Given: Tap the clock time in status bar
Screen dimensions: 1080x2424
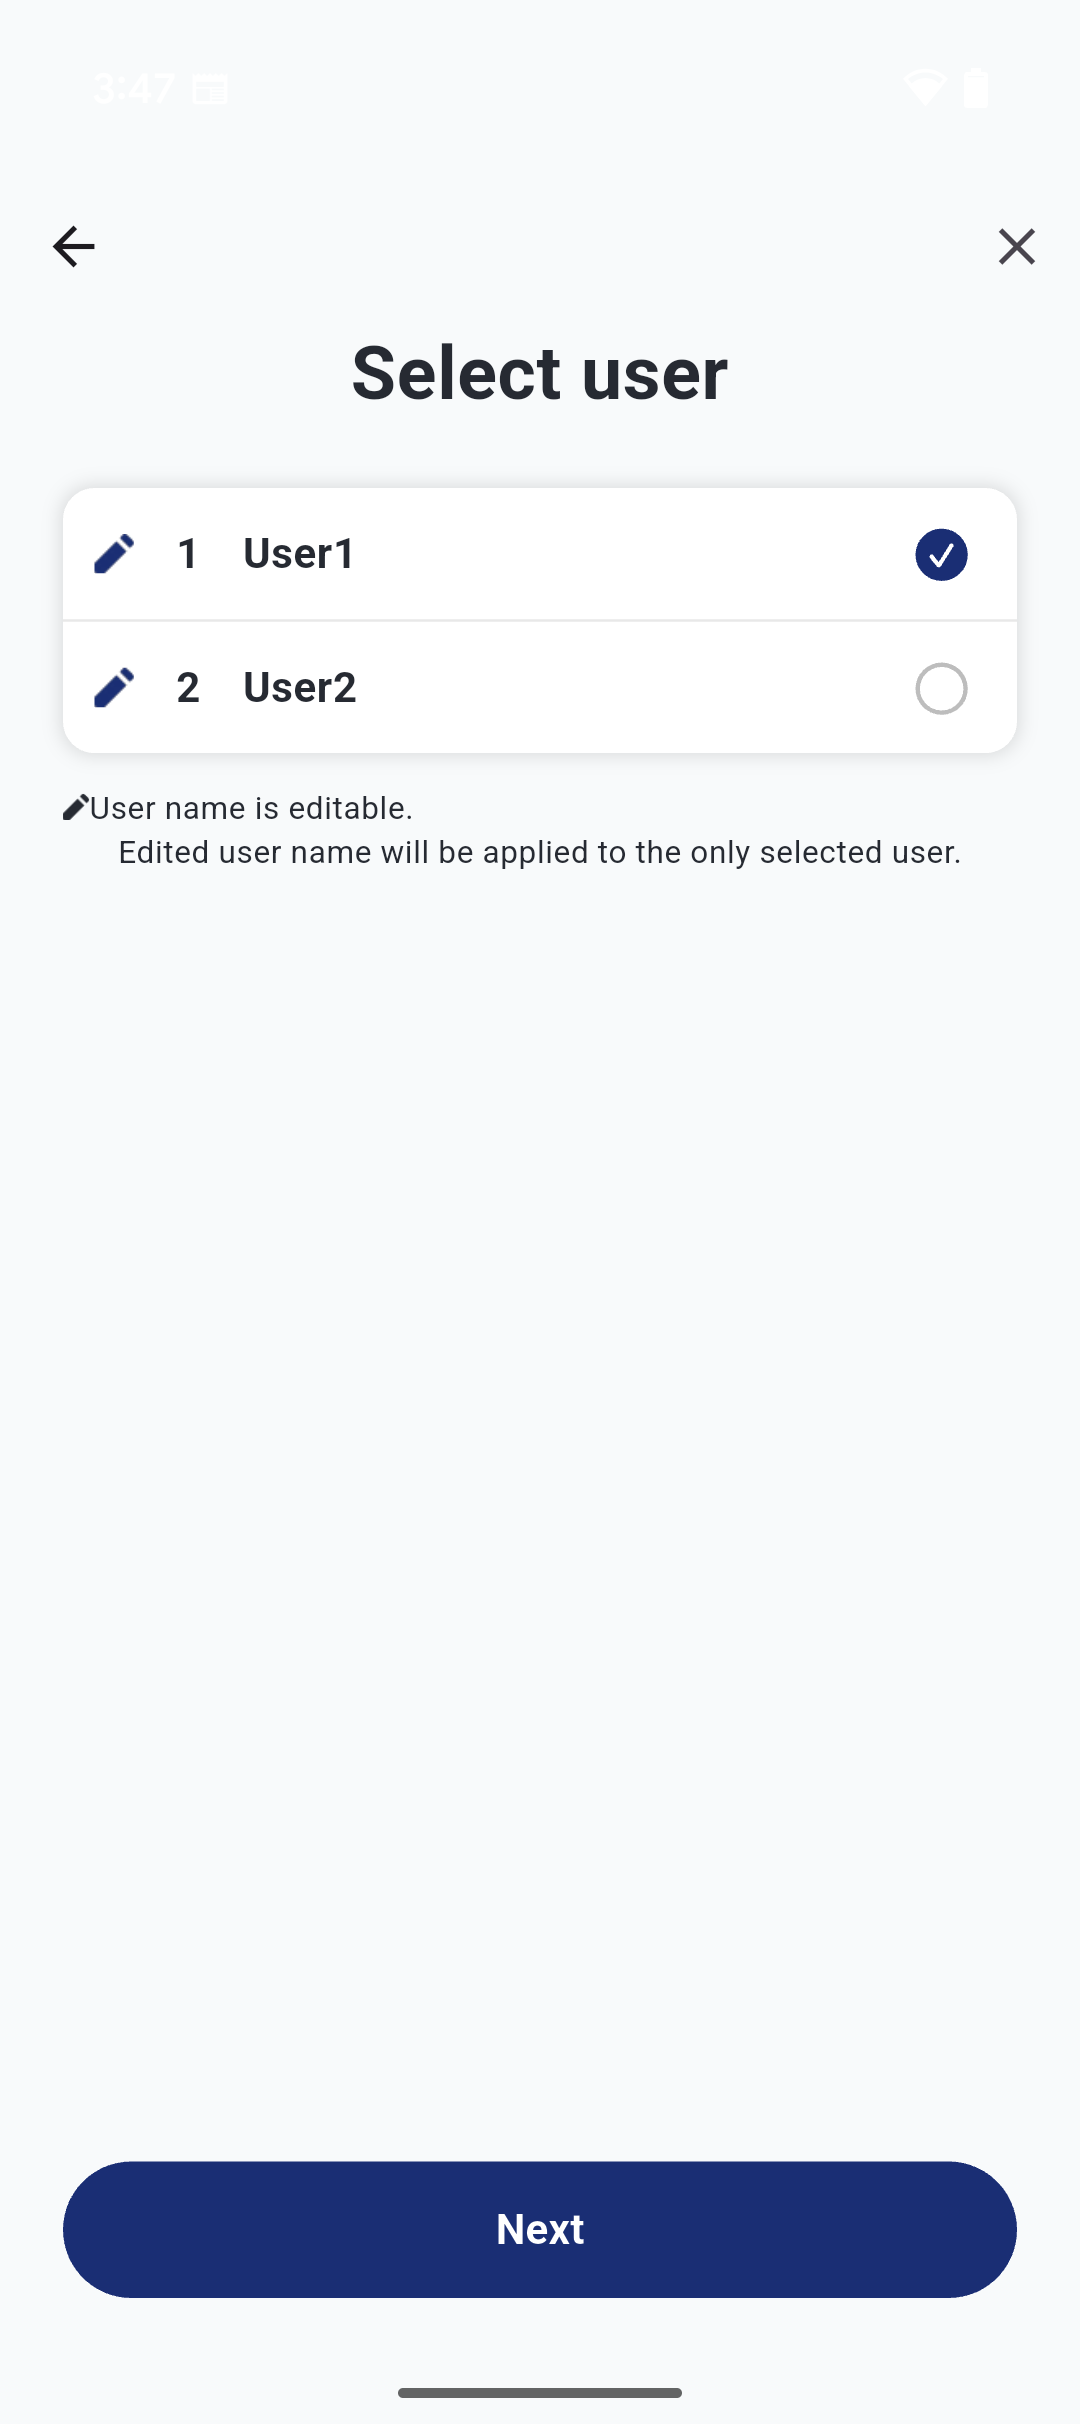Looking at the screenshot, I should (x=134, y=89).
